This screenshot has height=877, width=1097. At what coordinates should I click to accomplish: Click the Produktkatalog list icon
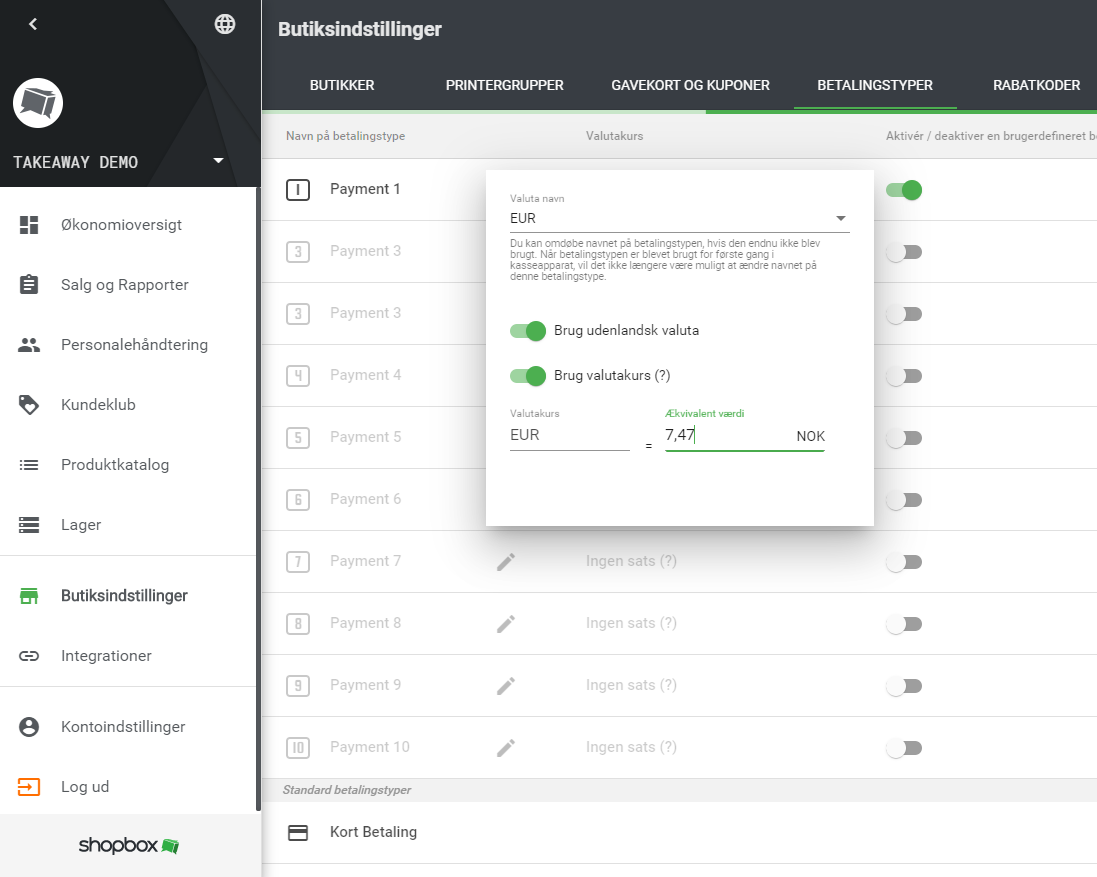(29, 465)
